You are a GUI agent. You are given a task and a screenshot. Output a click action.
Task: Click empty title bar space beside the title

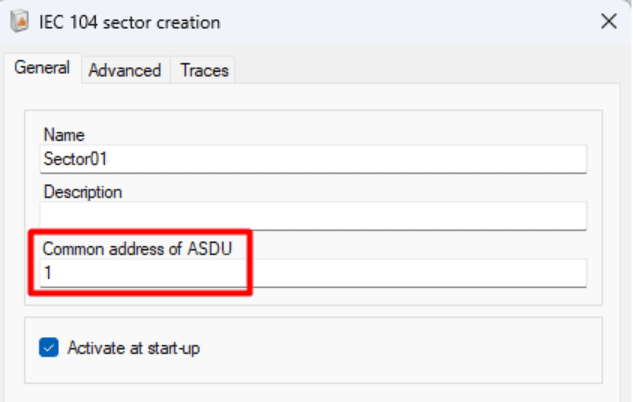pyautogui.click(x=400, y=22)
